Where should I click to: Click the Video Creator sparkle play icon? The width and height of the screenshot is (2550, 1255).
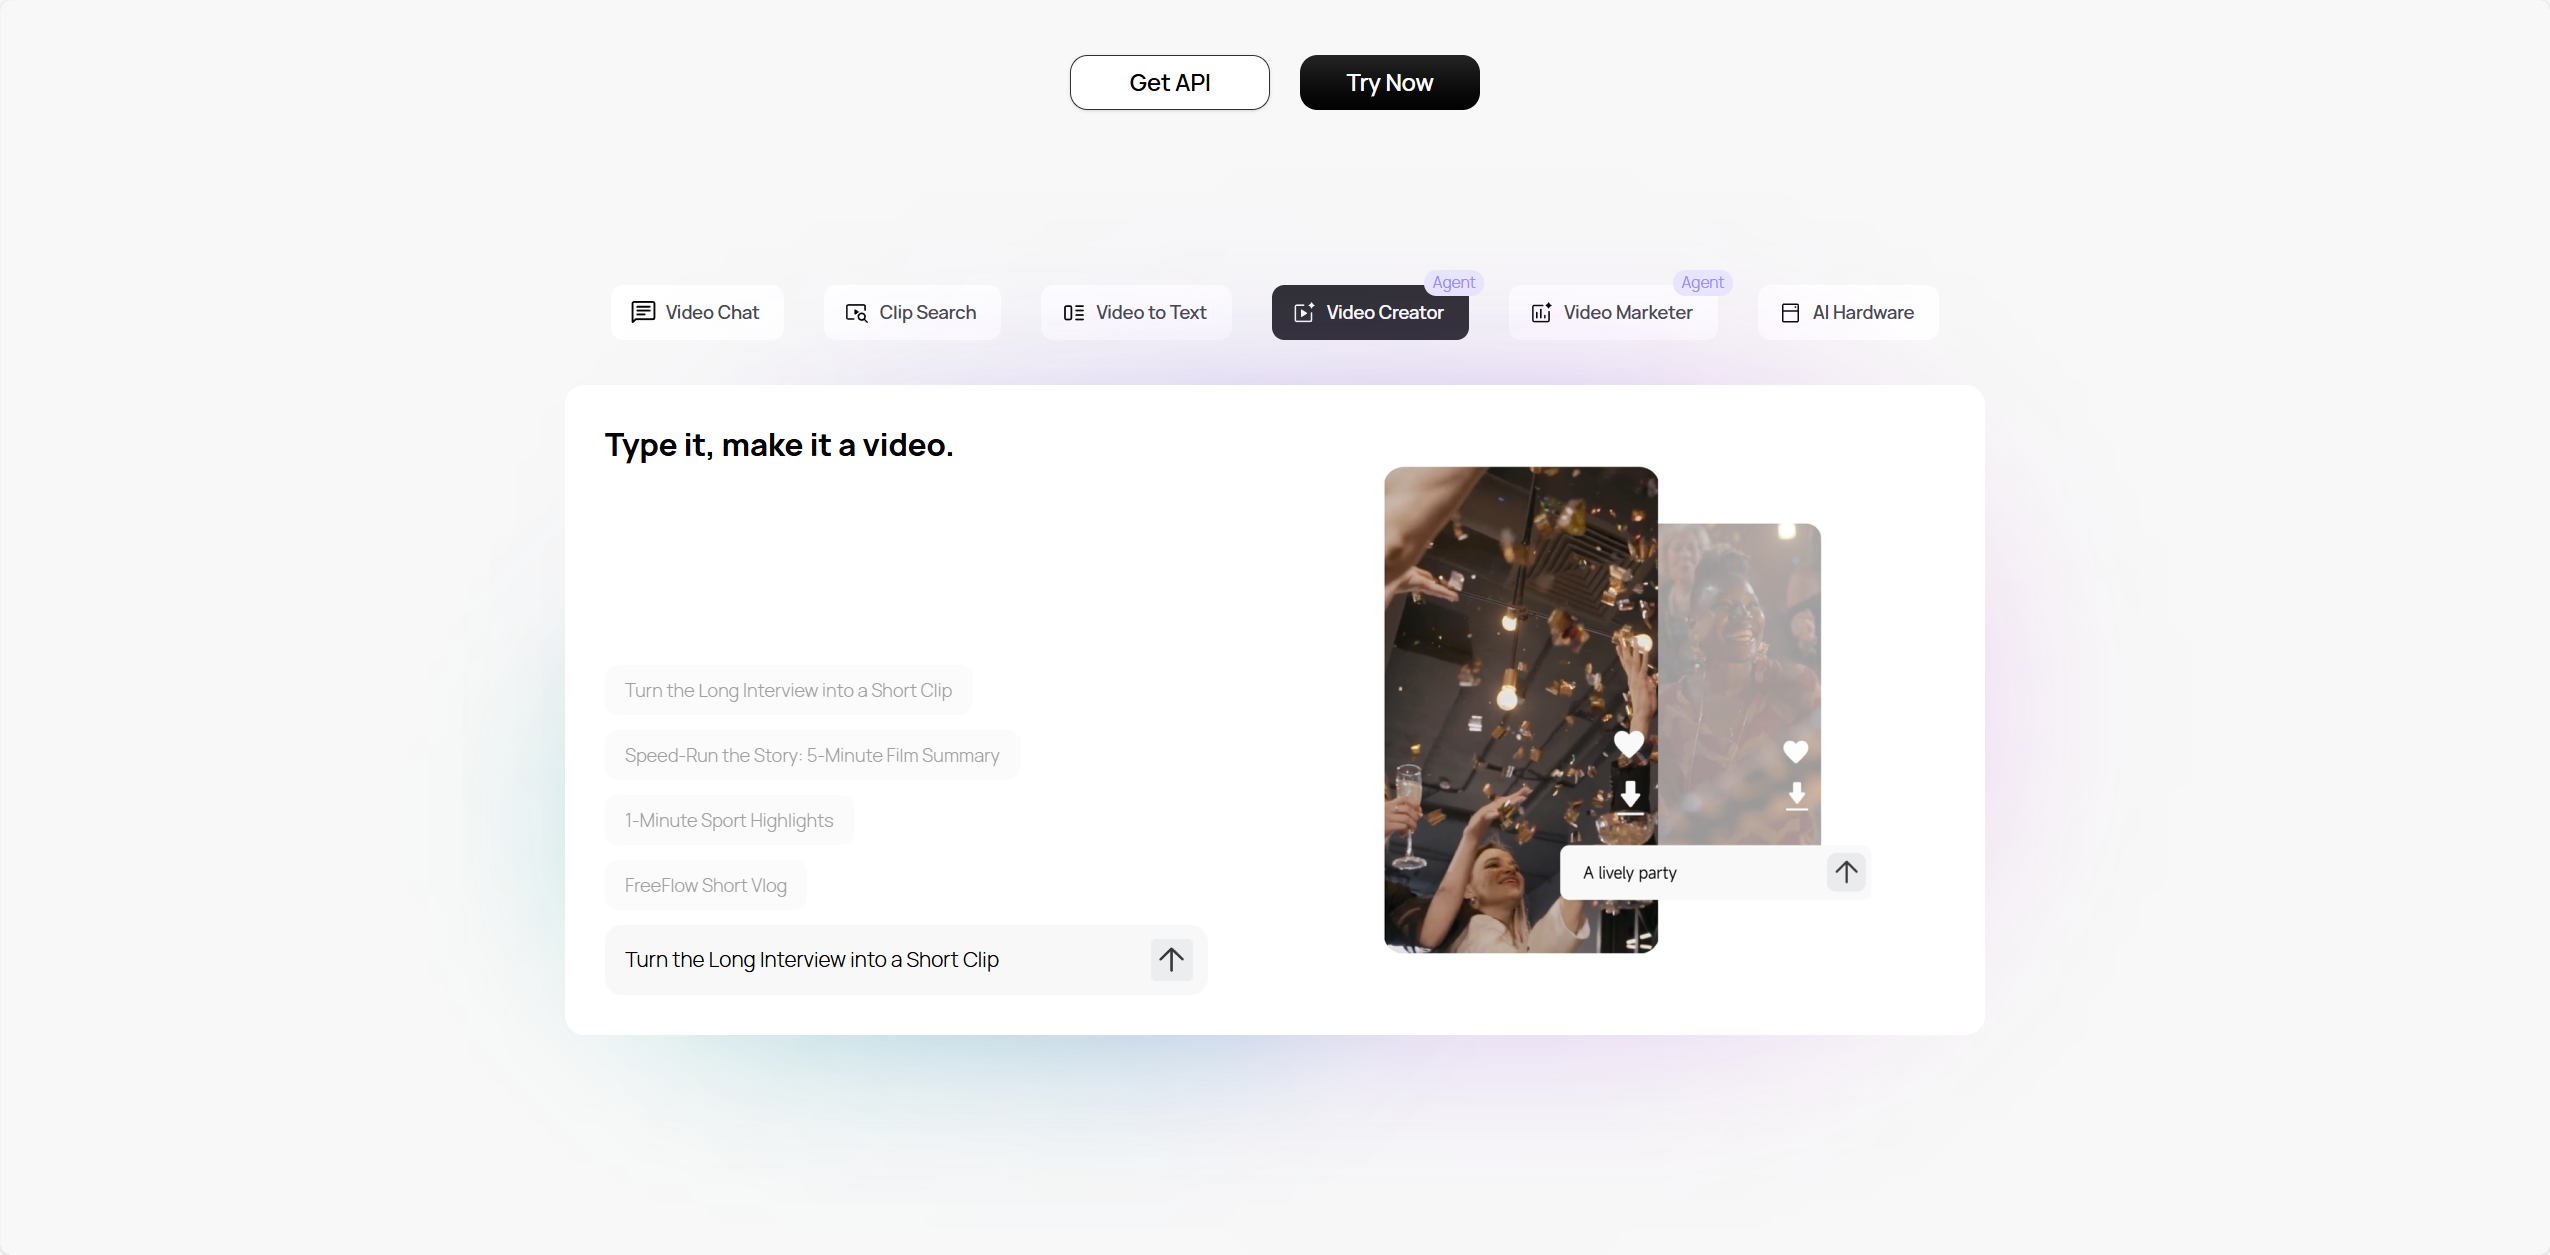[1304, 313]
